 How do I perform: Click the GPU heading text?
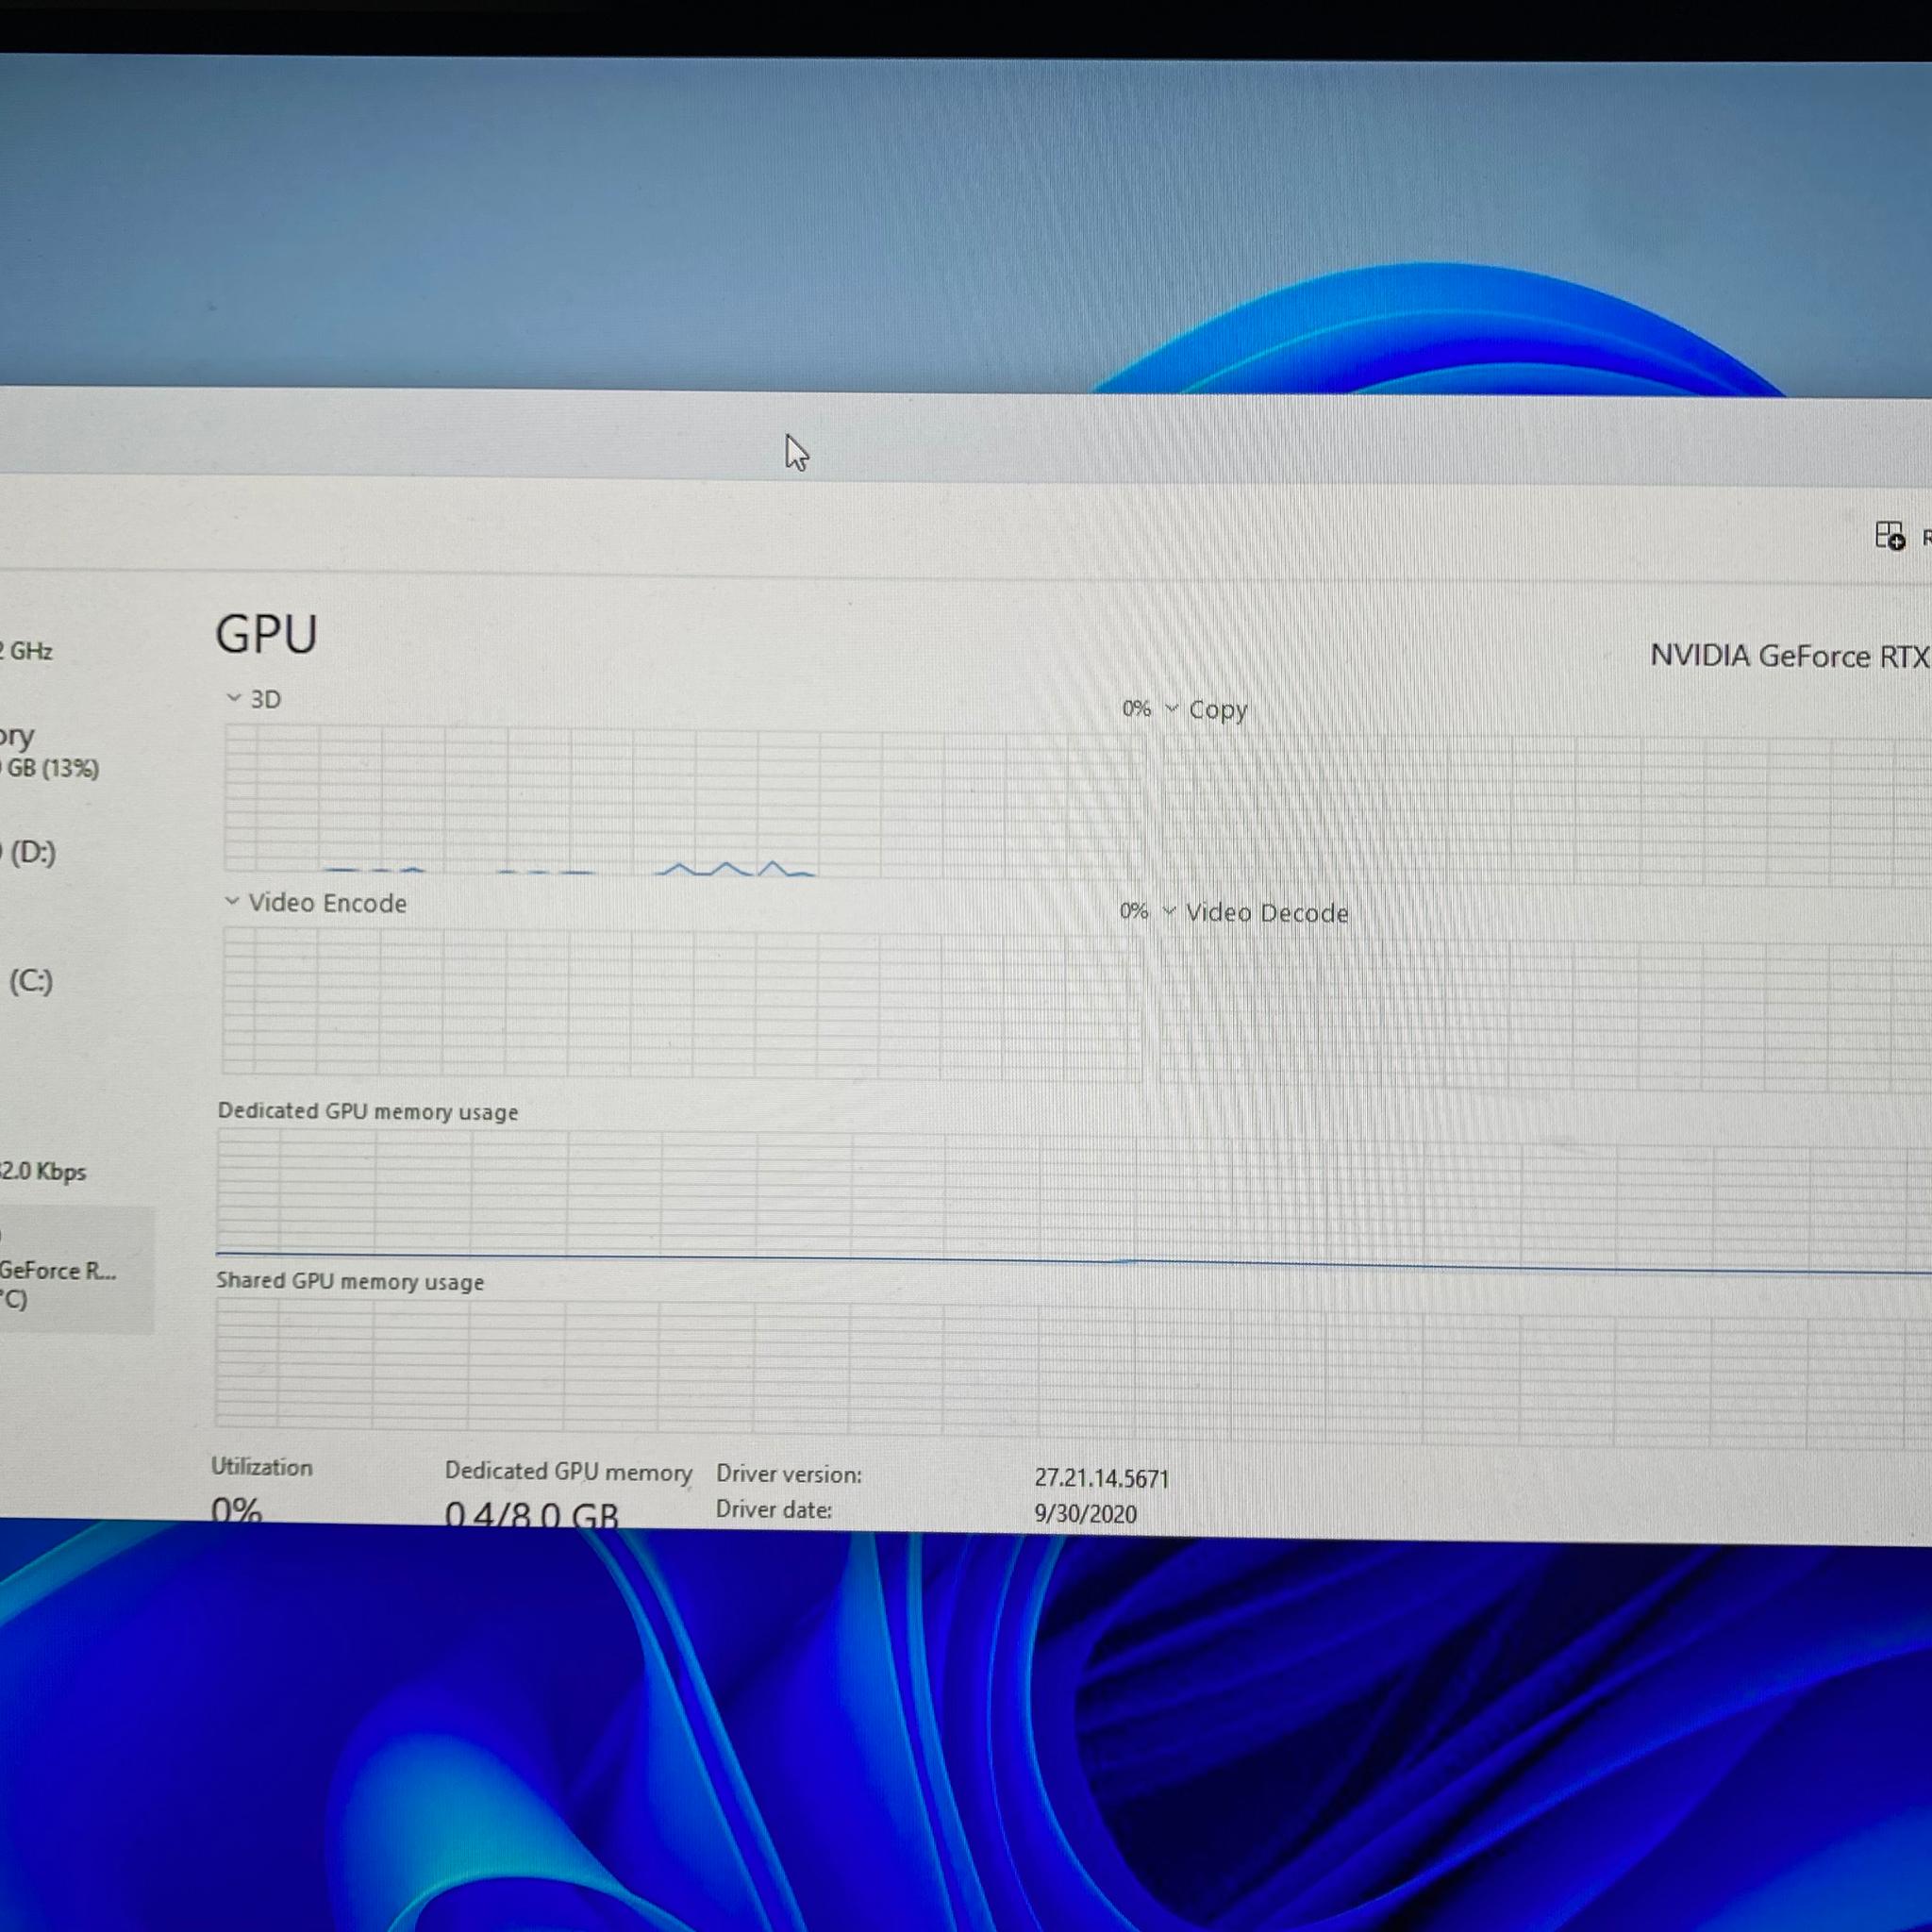266,634
